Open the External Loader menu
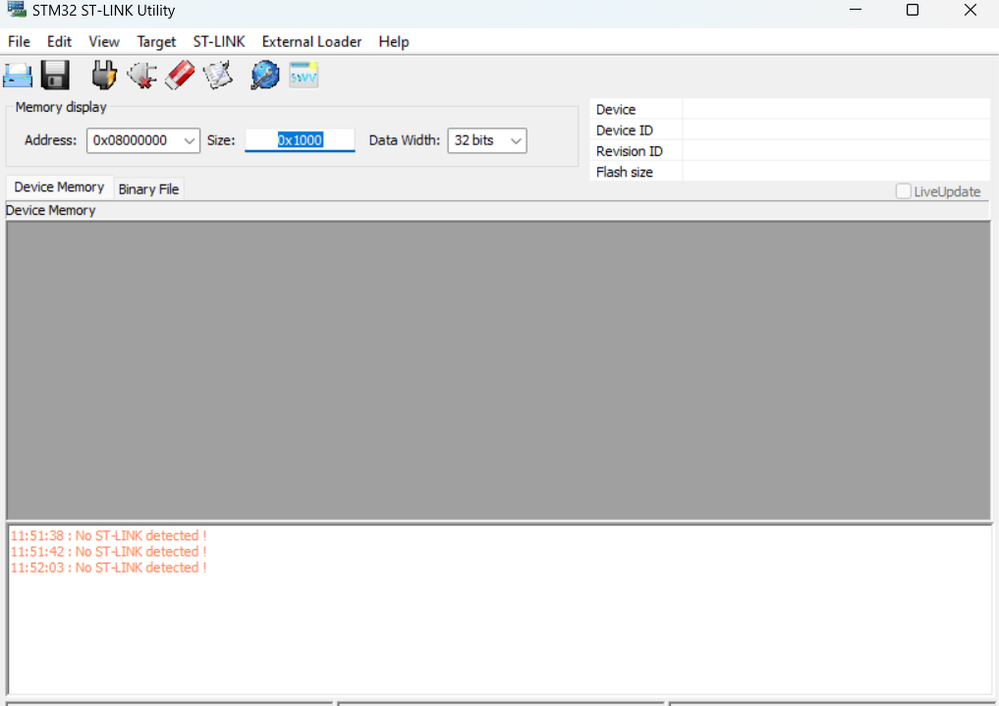999x706 pixels. tap(312, 41)
